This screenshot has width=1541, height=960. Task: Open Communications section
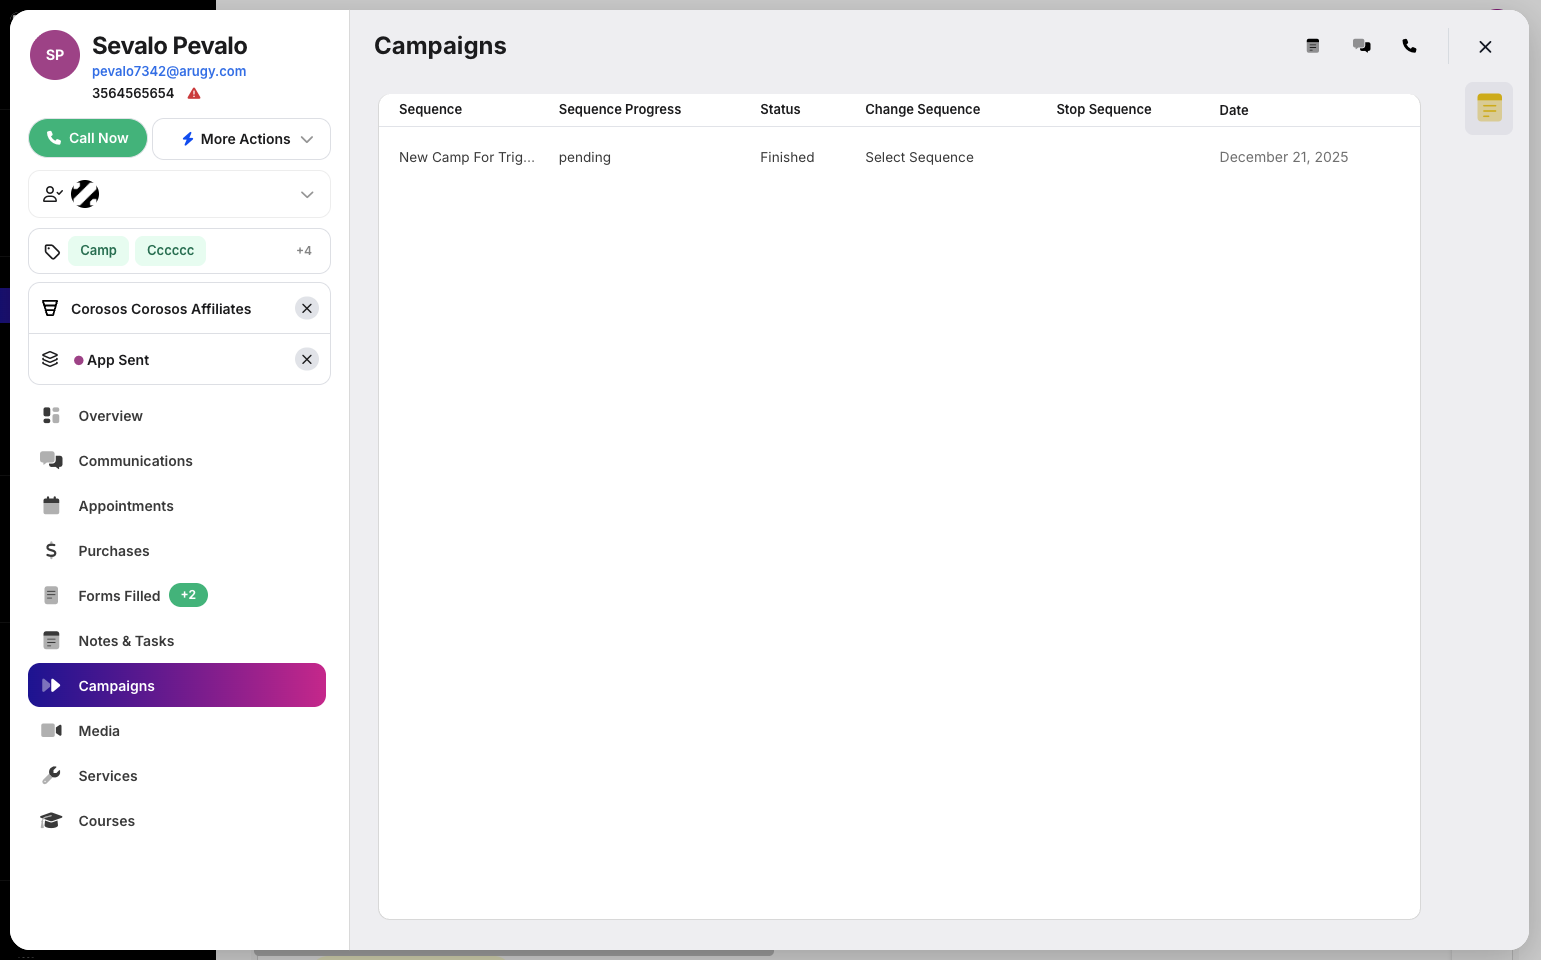[177, 461]
